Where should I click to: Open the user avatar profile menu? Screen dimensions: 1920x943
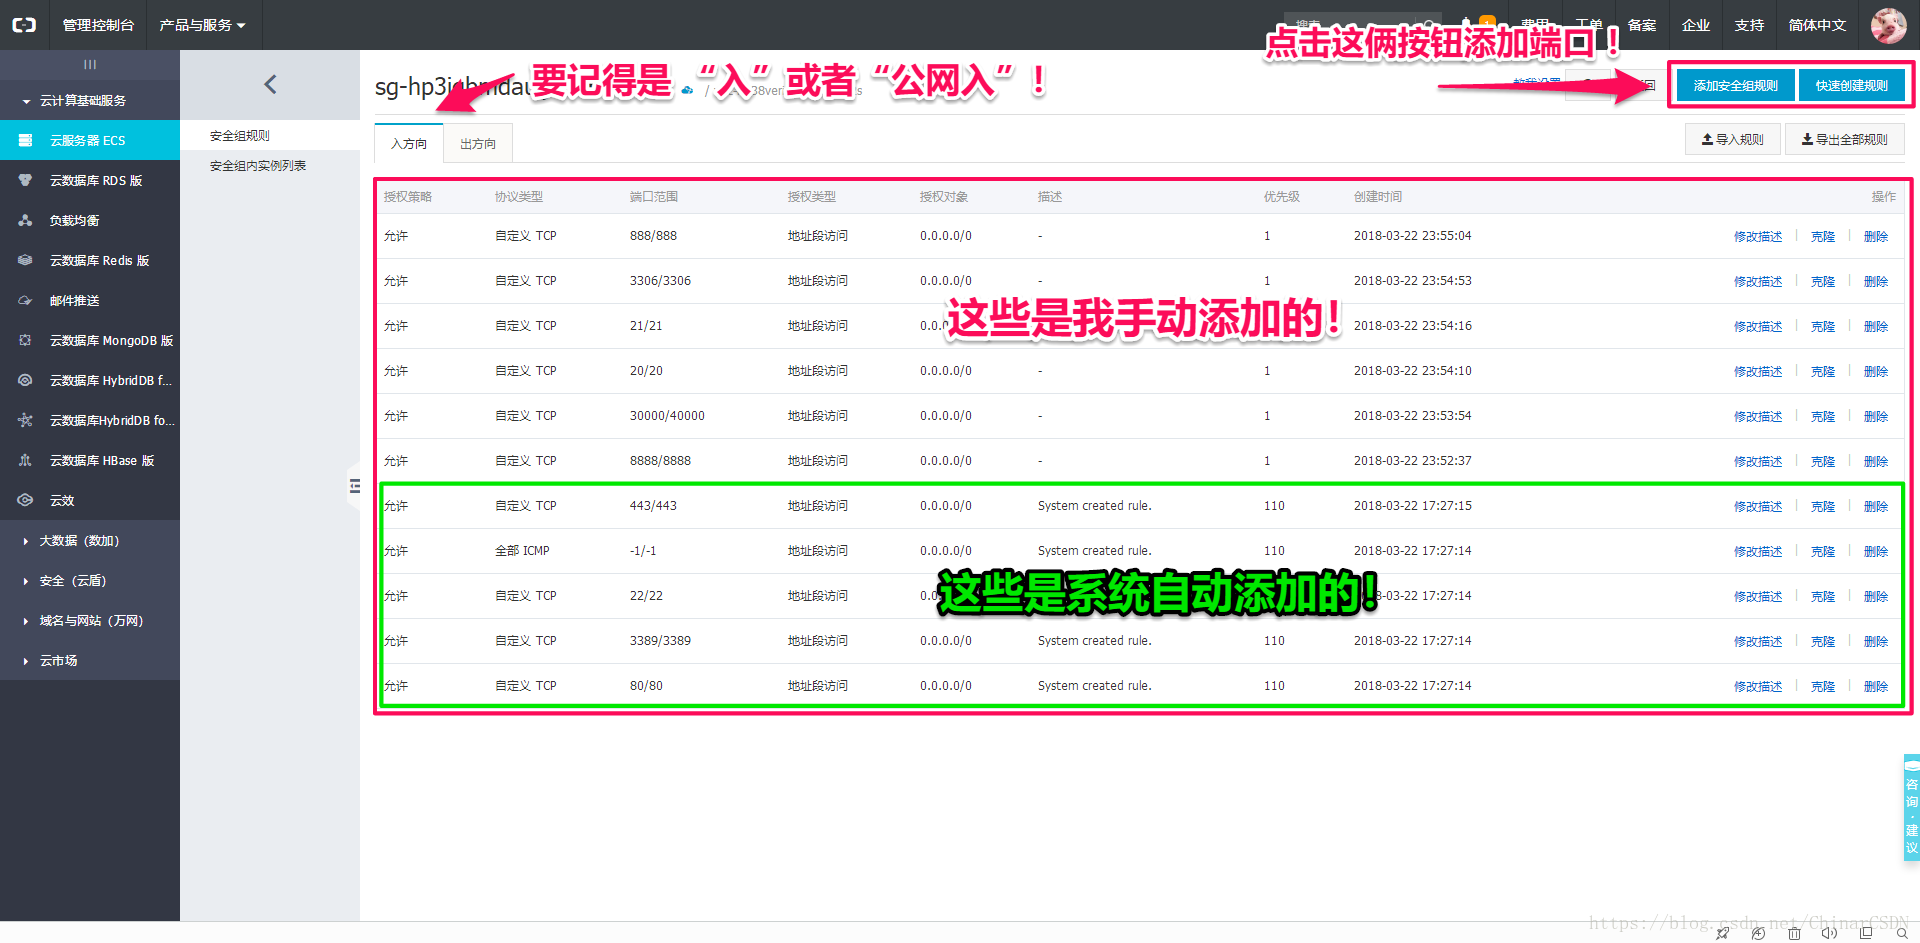point(1888,25)
